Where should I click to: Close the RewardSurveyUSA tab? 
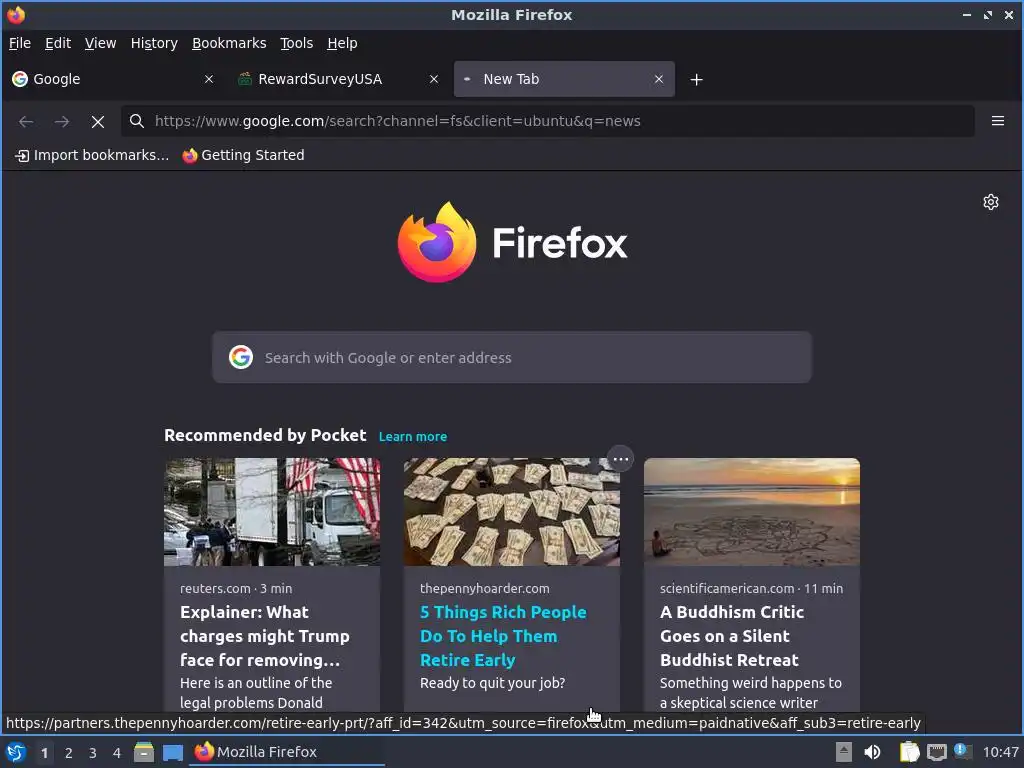point(434,79)
